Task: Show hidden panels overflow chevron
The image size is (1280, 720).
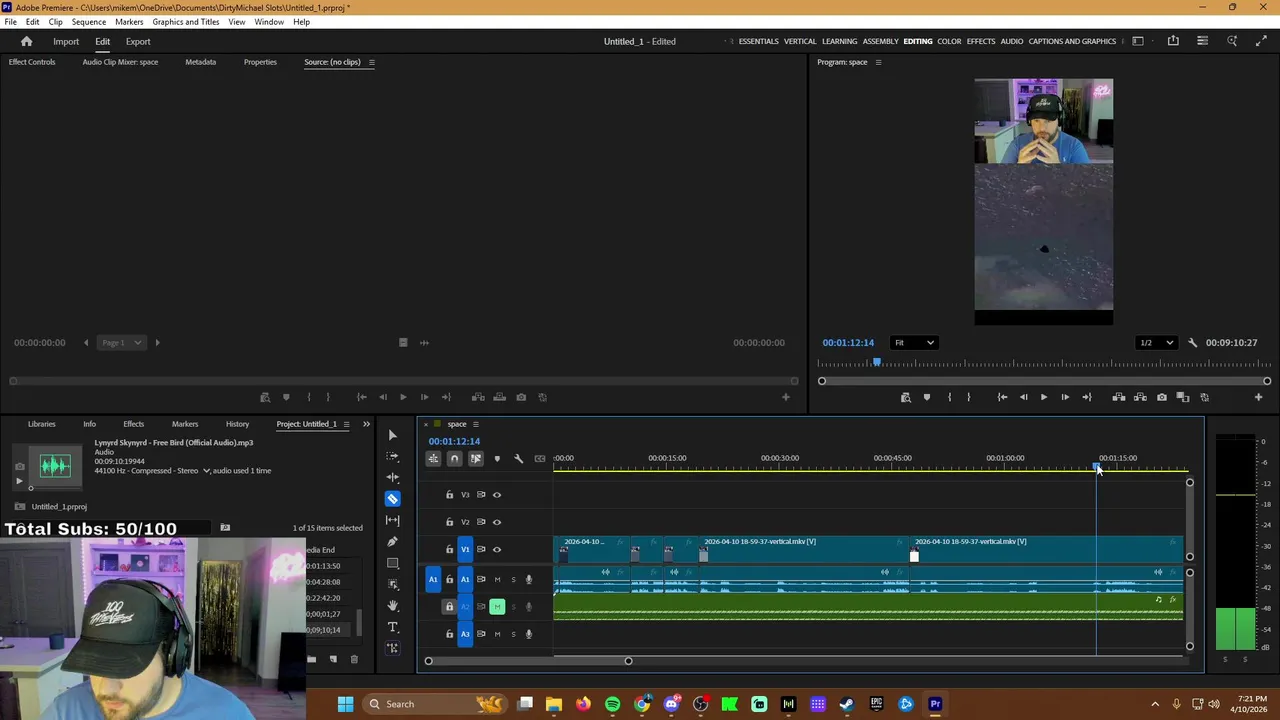Action: (x=366, y=424)
